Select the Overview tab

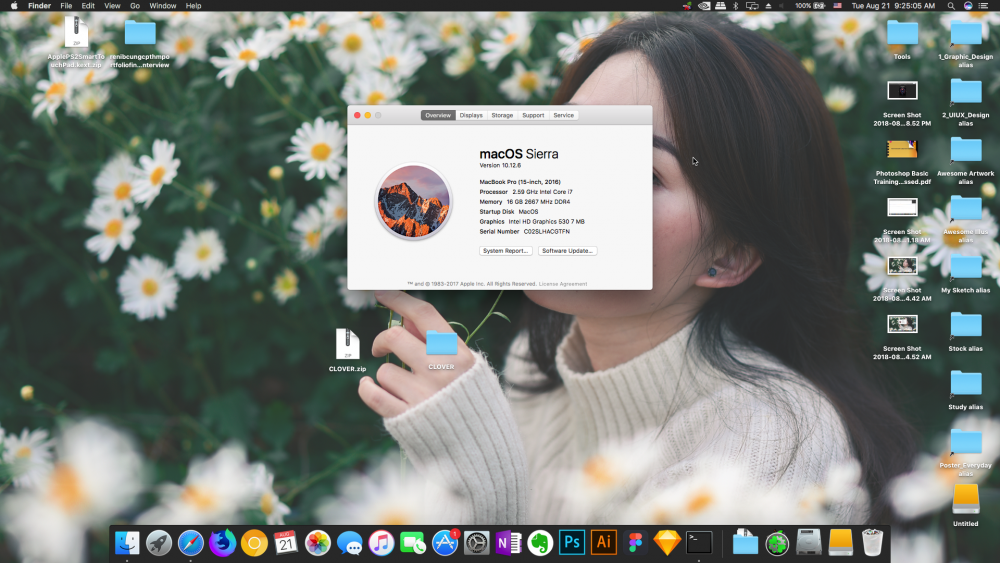pos(438,115)
